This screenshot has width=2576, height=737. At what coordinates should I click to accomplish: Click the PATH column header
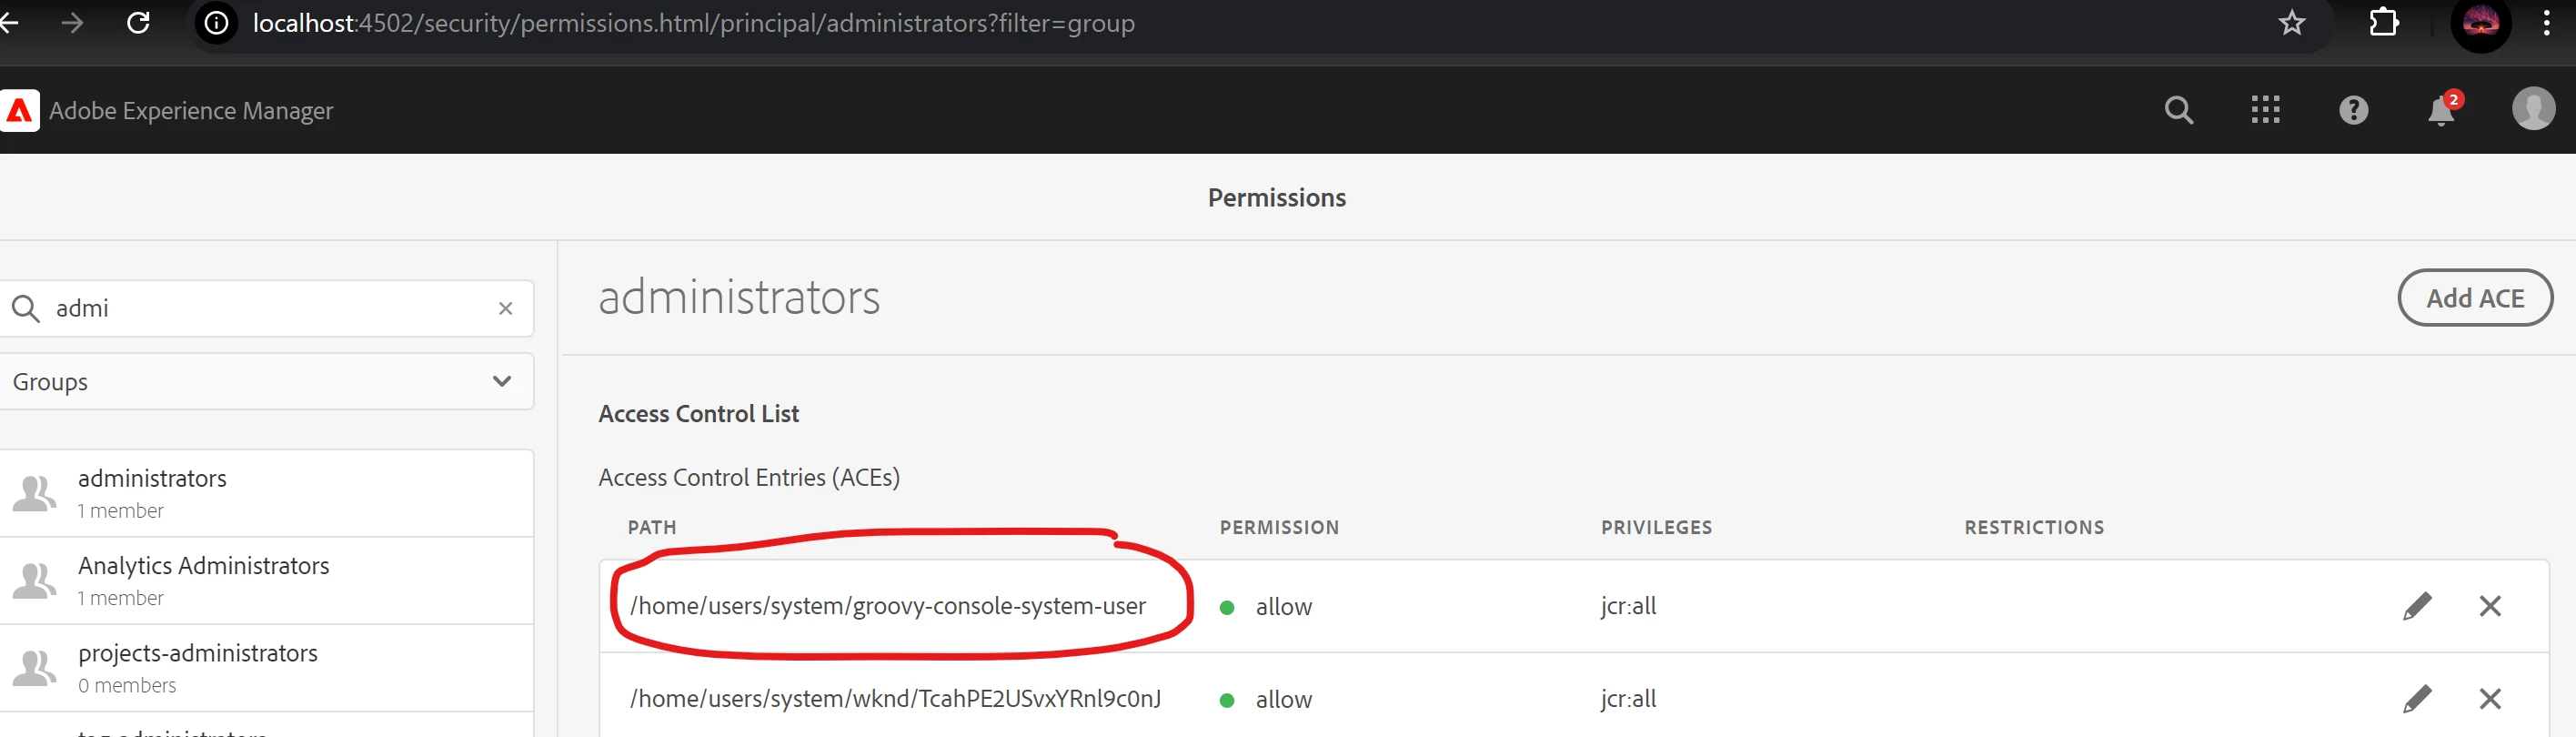click(x=652, y=528)
